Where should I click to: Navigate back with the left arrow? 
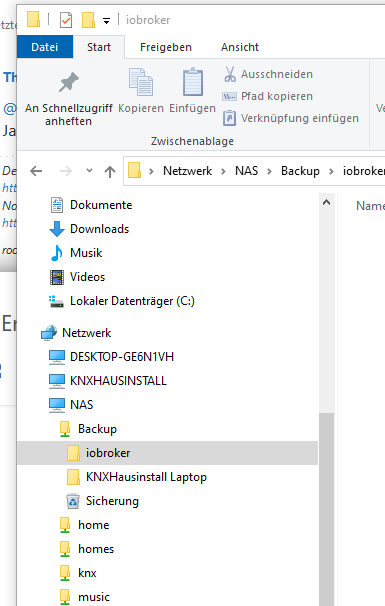point(36,171)
